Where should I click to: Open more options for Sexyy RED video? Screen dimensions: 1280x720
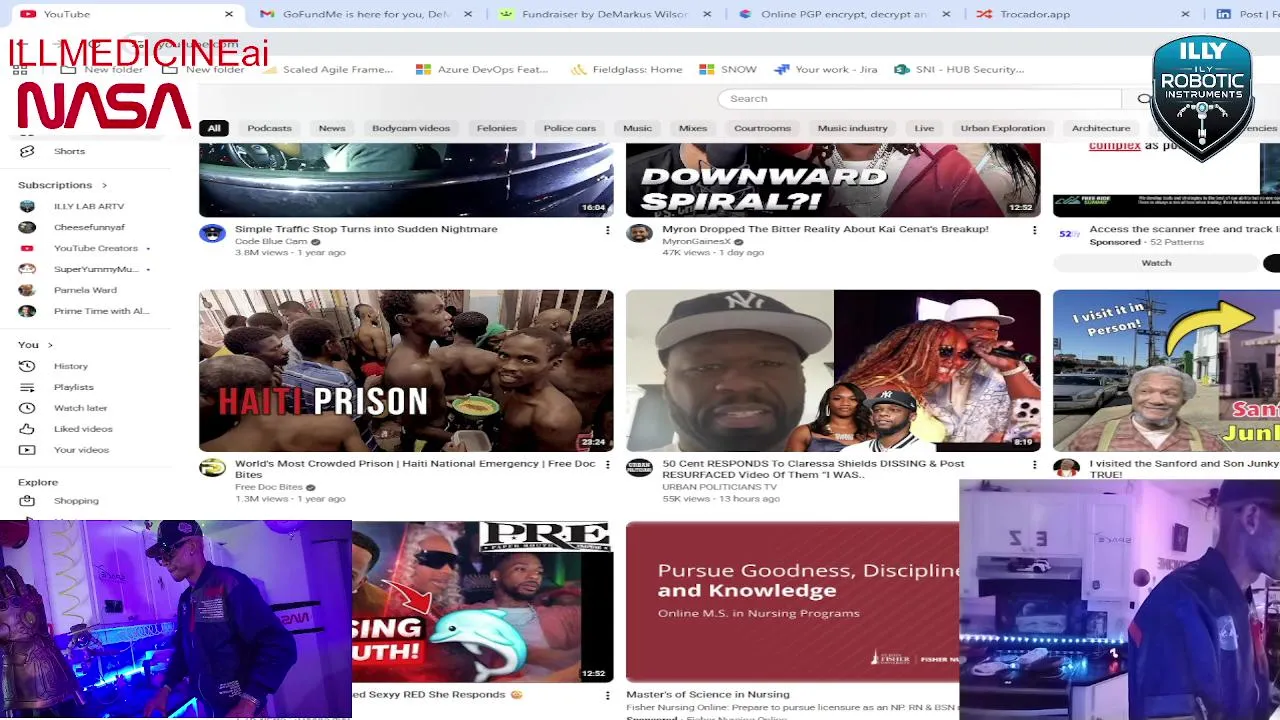point(607,695)
